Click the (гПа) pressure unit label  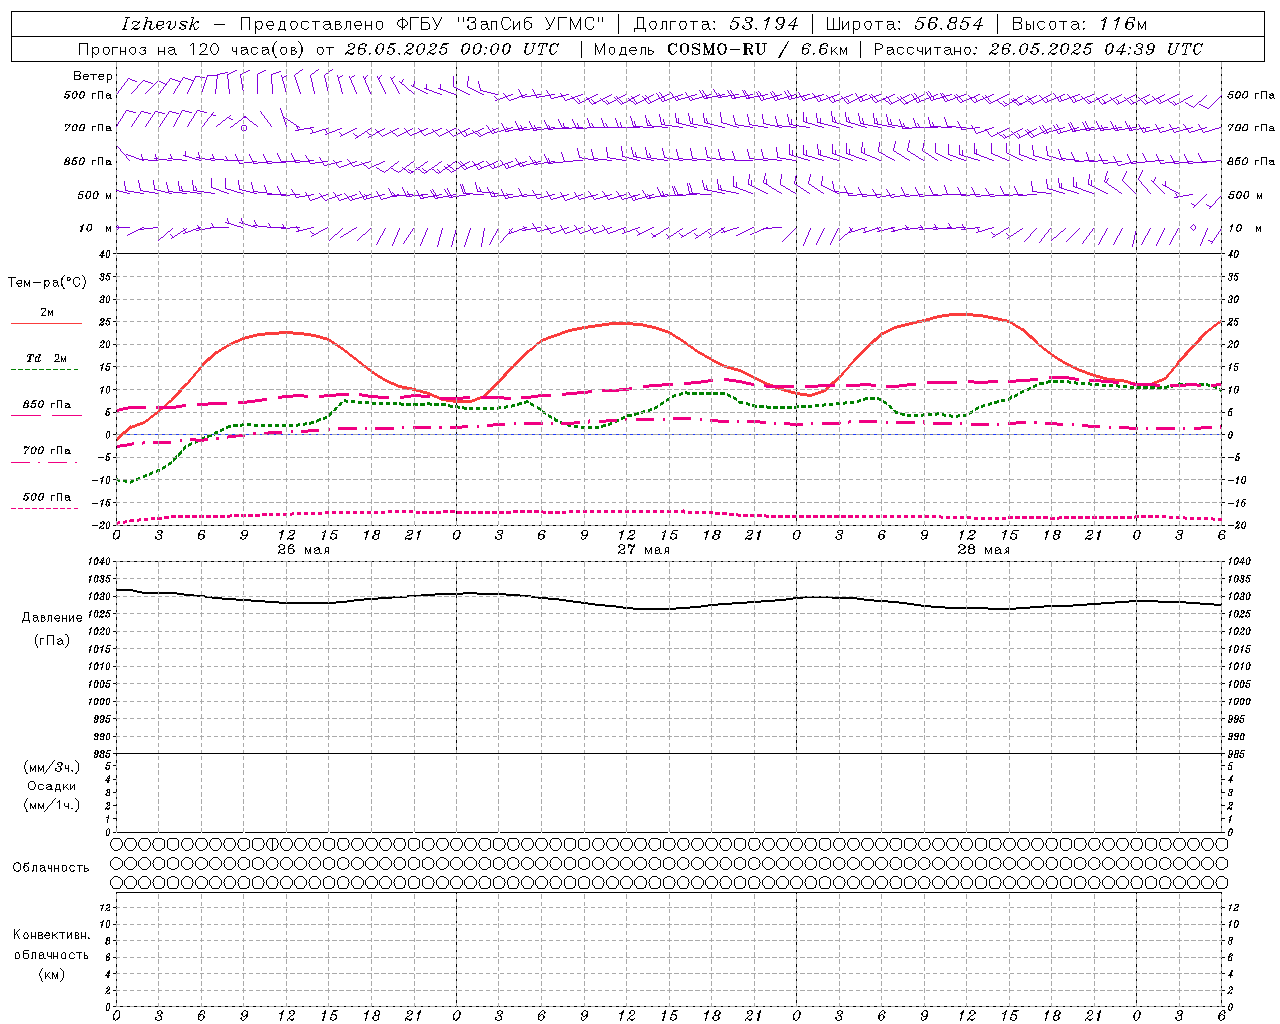click(x=52, y=640)
